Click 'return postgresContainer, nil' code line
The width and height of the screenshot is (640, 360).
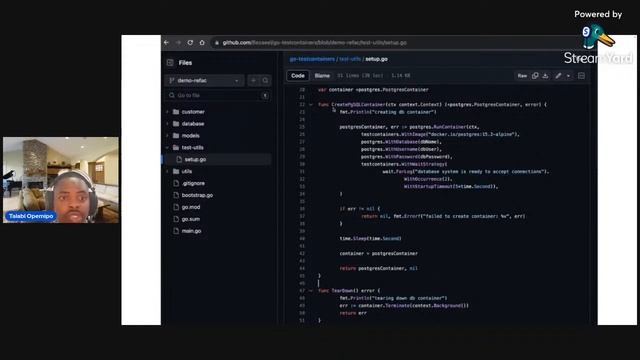pyautogui.click(x=378, y=268)
